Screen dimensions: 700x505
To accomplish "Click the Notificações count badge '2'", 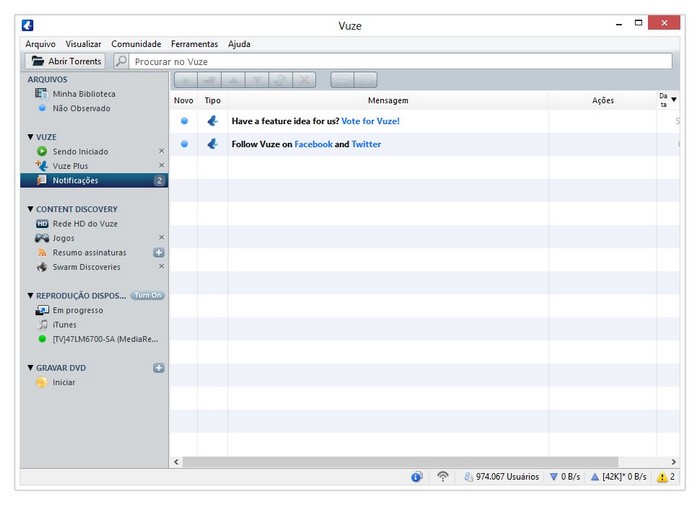I will [159, 180].
